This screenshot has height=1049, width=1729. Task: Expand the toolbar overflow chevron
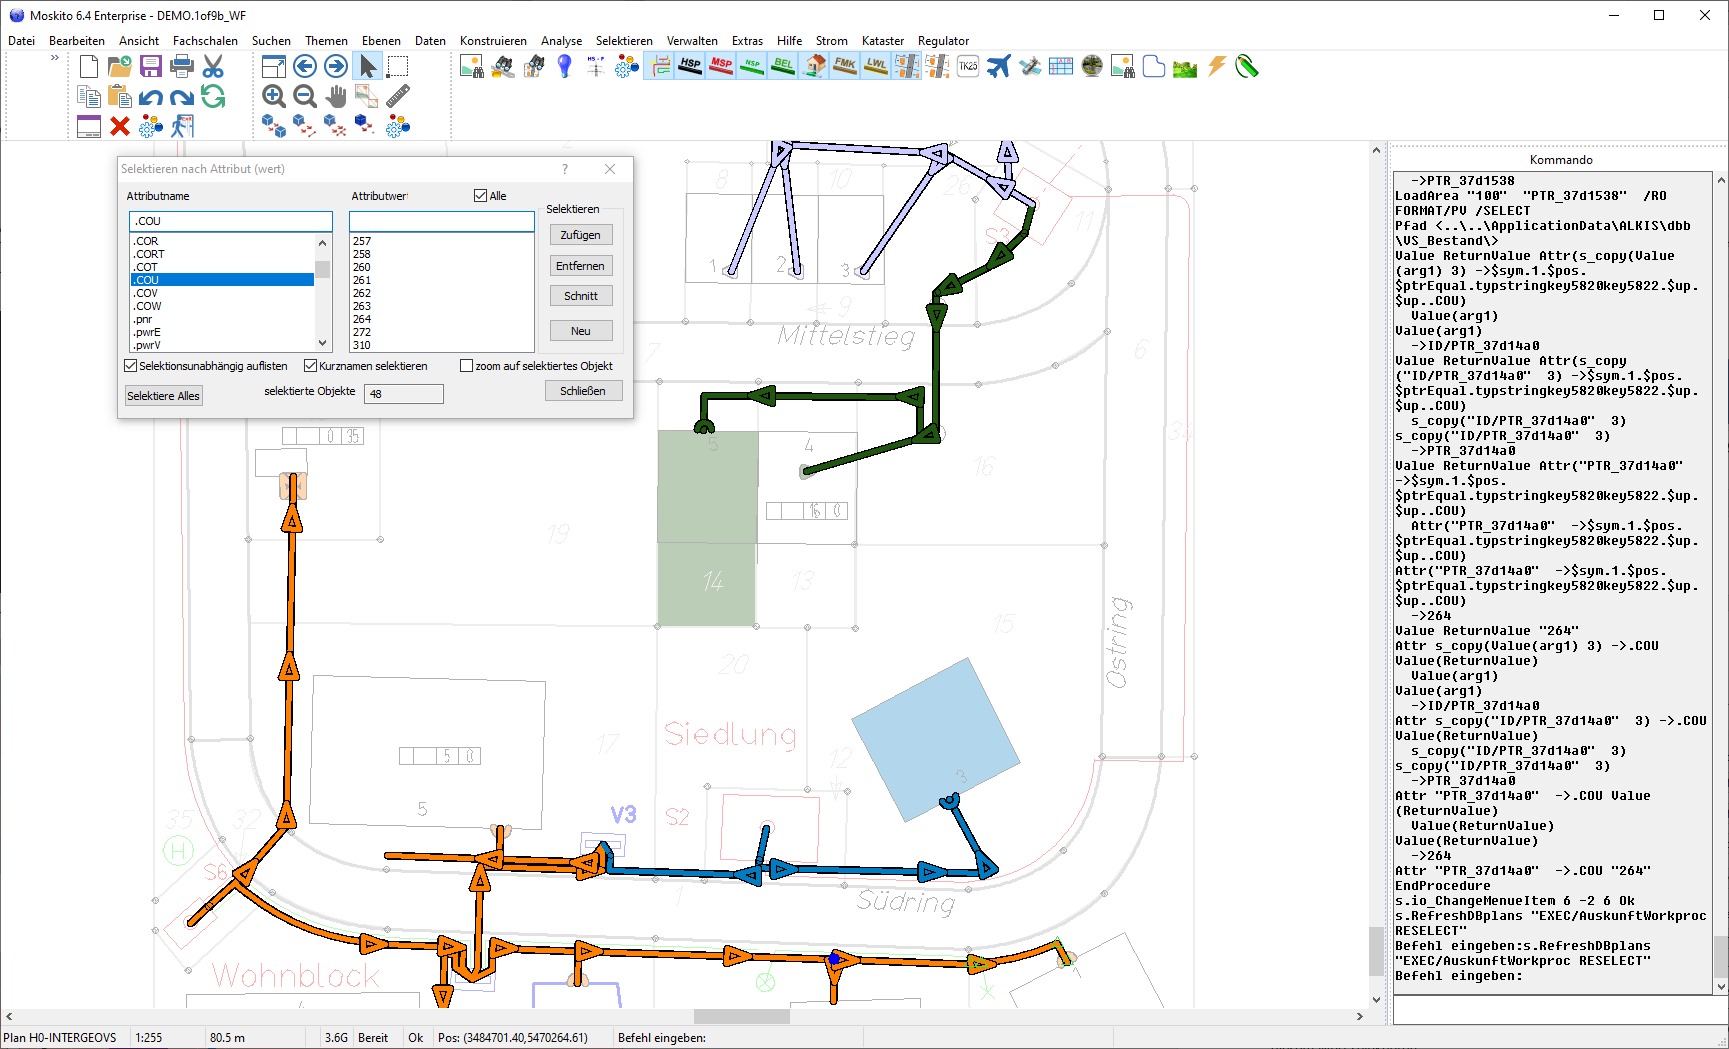[x=55, y=58]
